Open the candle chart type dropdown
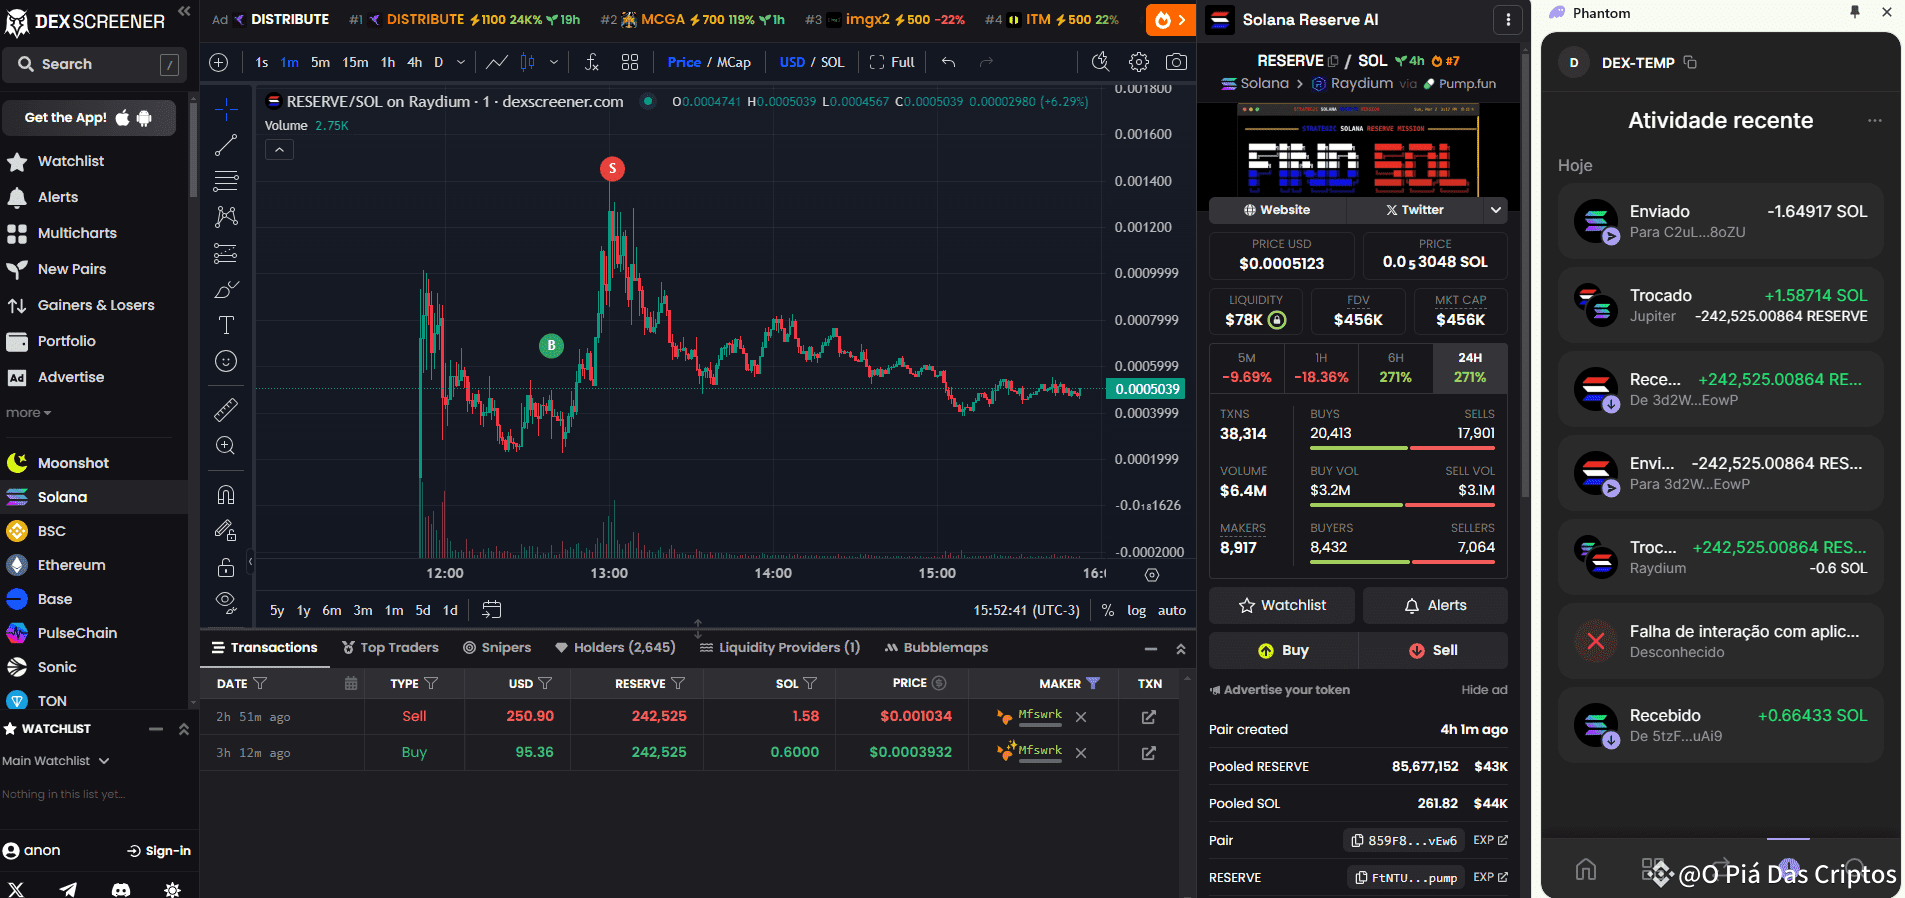Image resolution: width=1905 pixels, height=898 pixels. 554,62
